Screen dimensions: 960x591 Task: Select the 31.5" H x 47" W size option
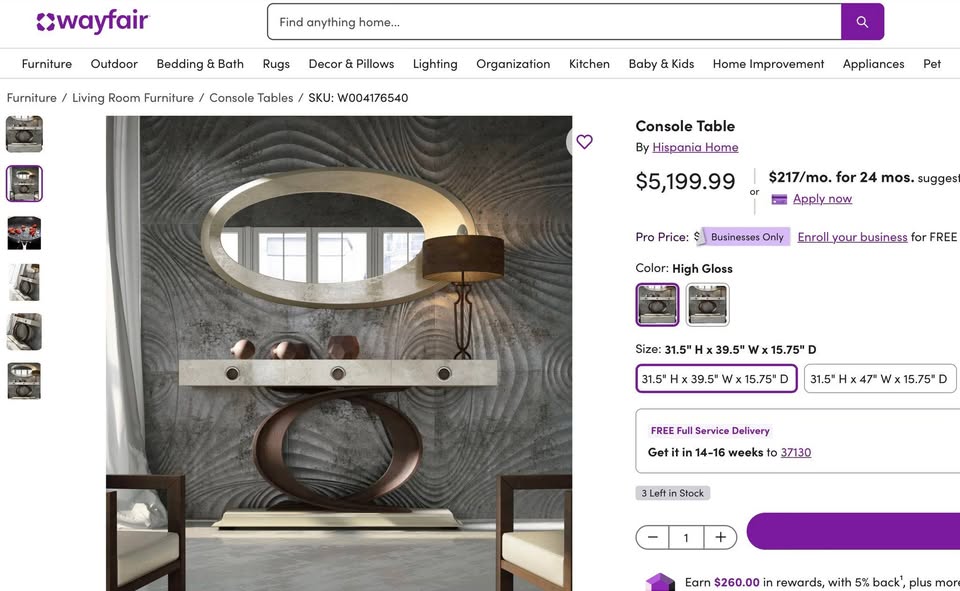click(879, 379)
